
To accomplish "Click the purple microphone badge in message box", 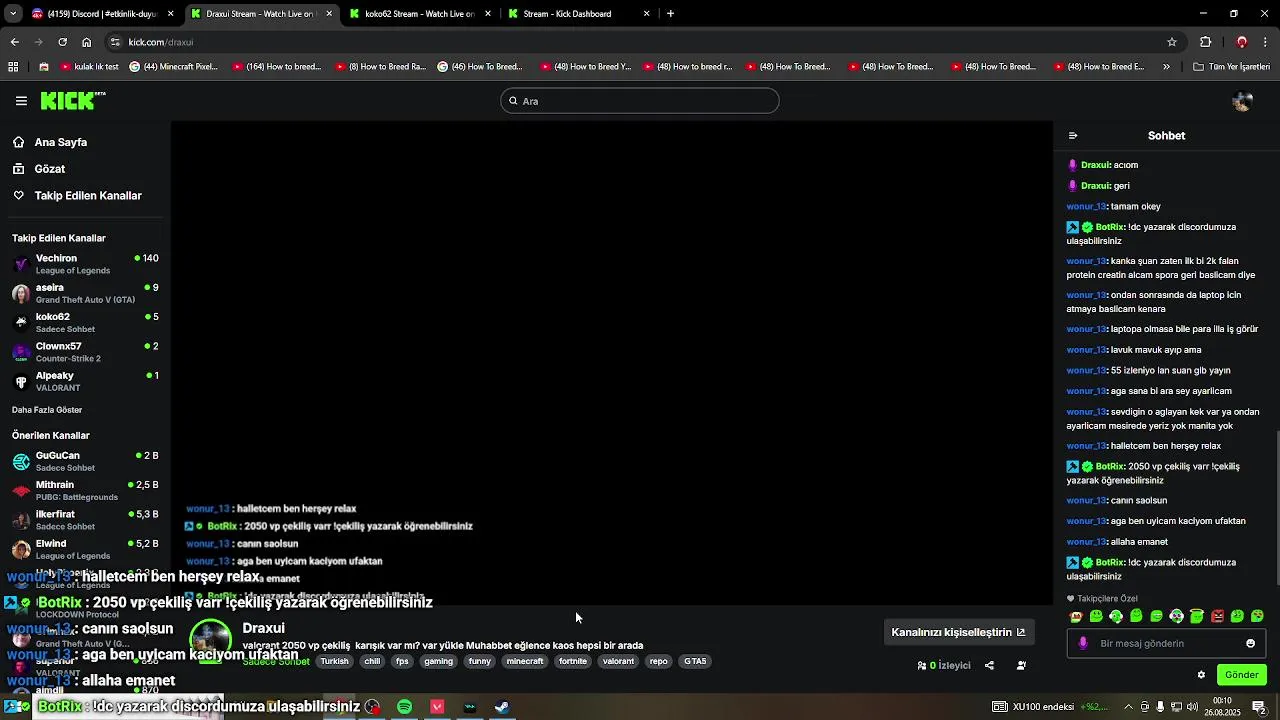I will pyautogui.click(x=1083, y=643).
